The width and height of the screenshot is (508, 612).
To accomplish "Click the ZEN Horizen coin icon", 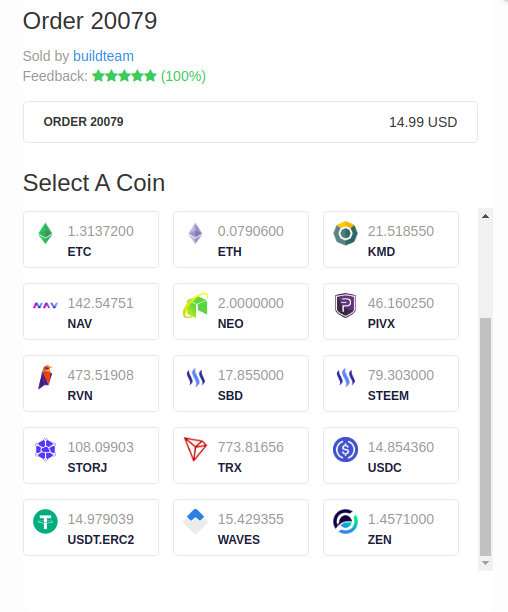I will 345,521.
